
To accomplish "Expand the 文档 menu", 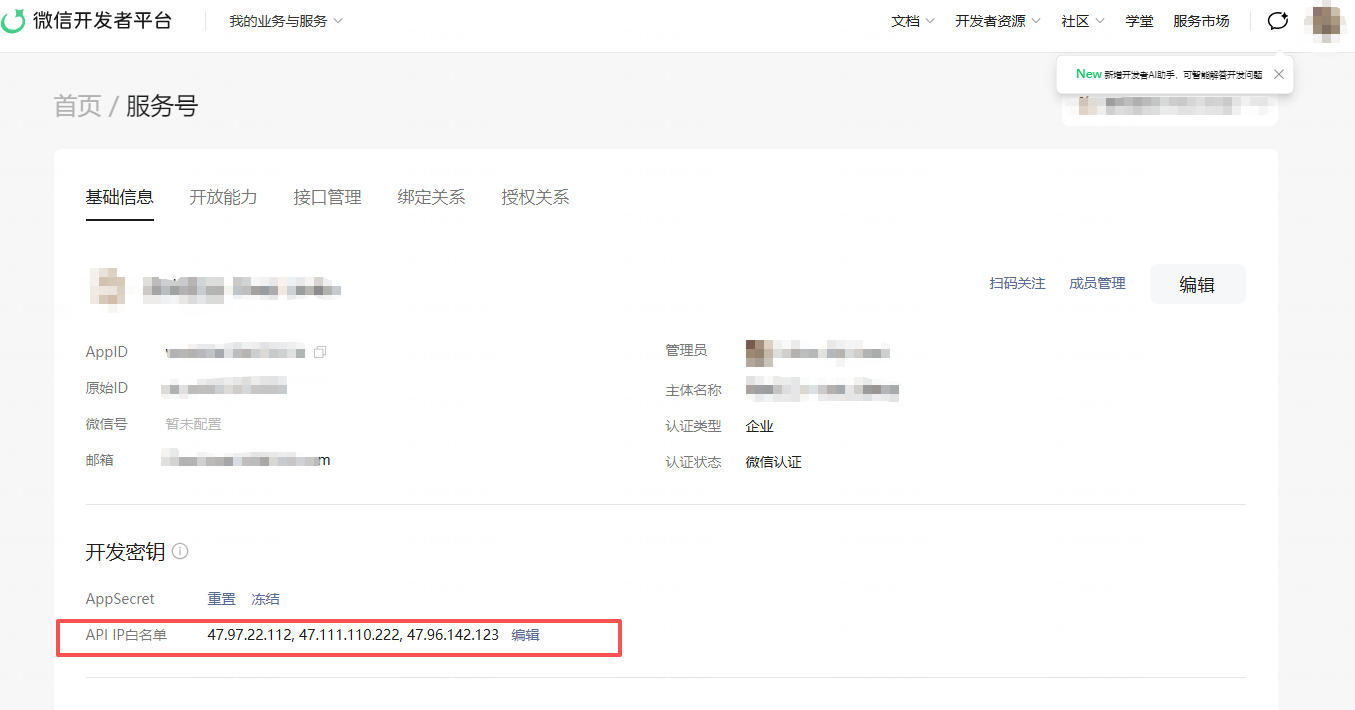I will click(913, 21).
